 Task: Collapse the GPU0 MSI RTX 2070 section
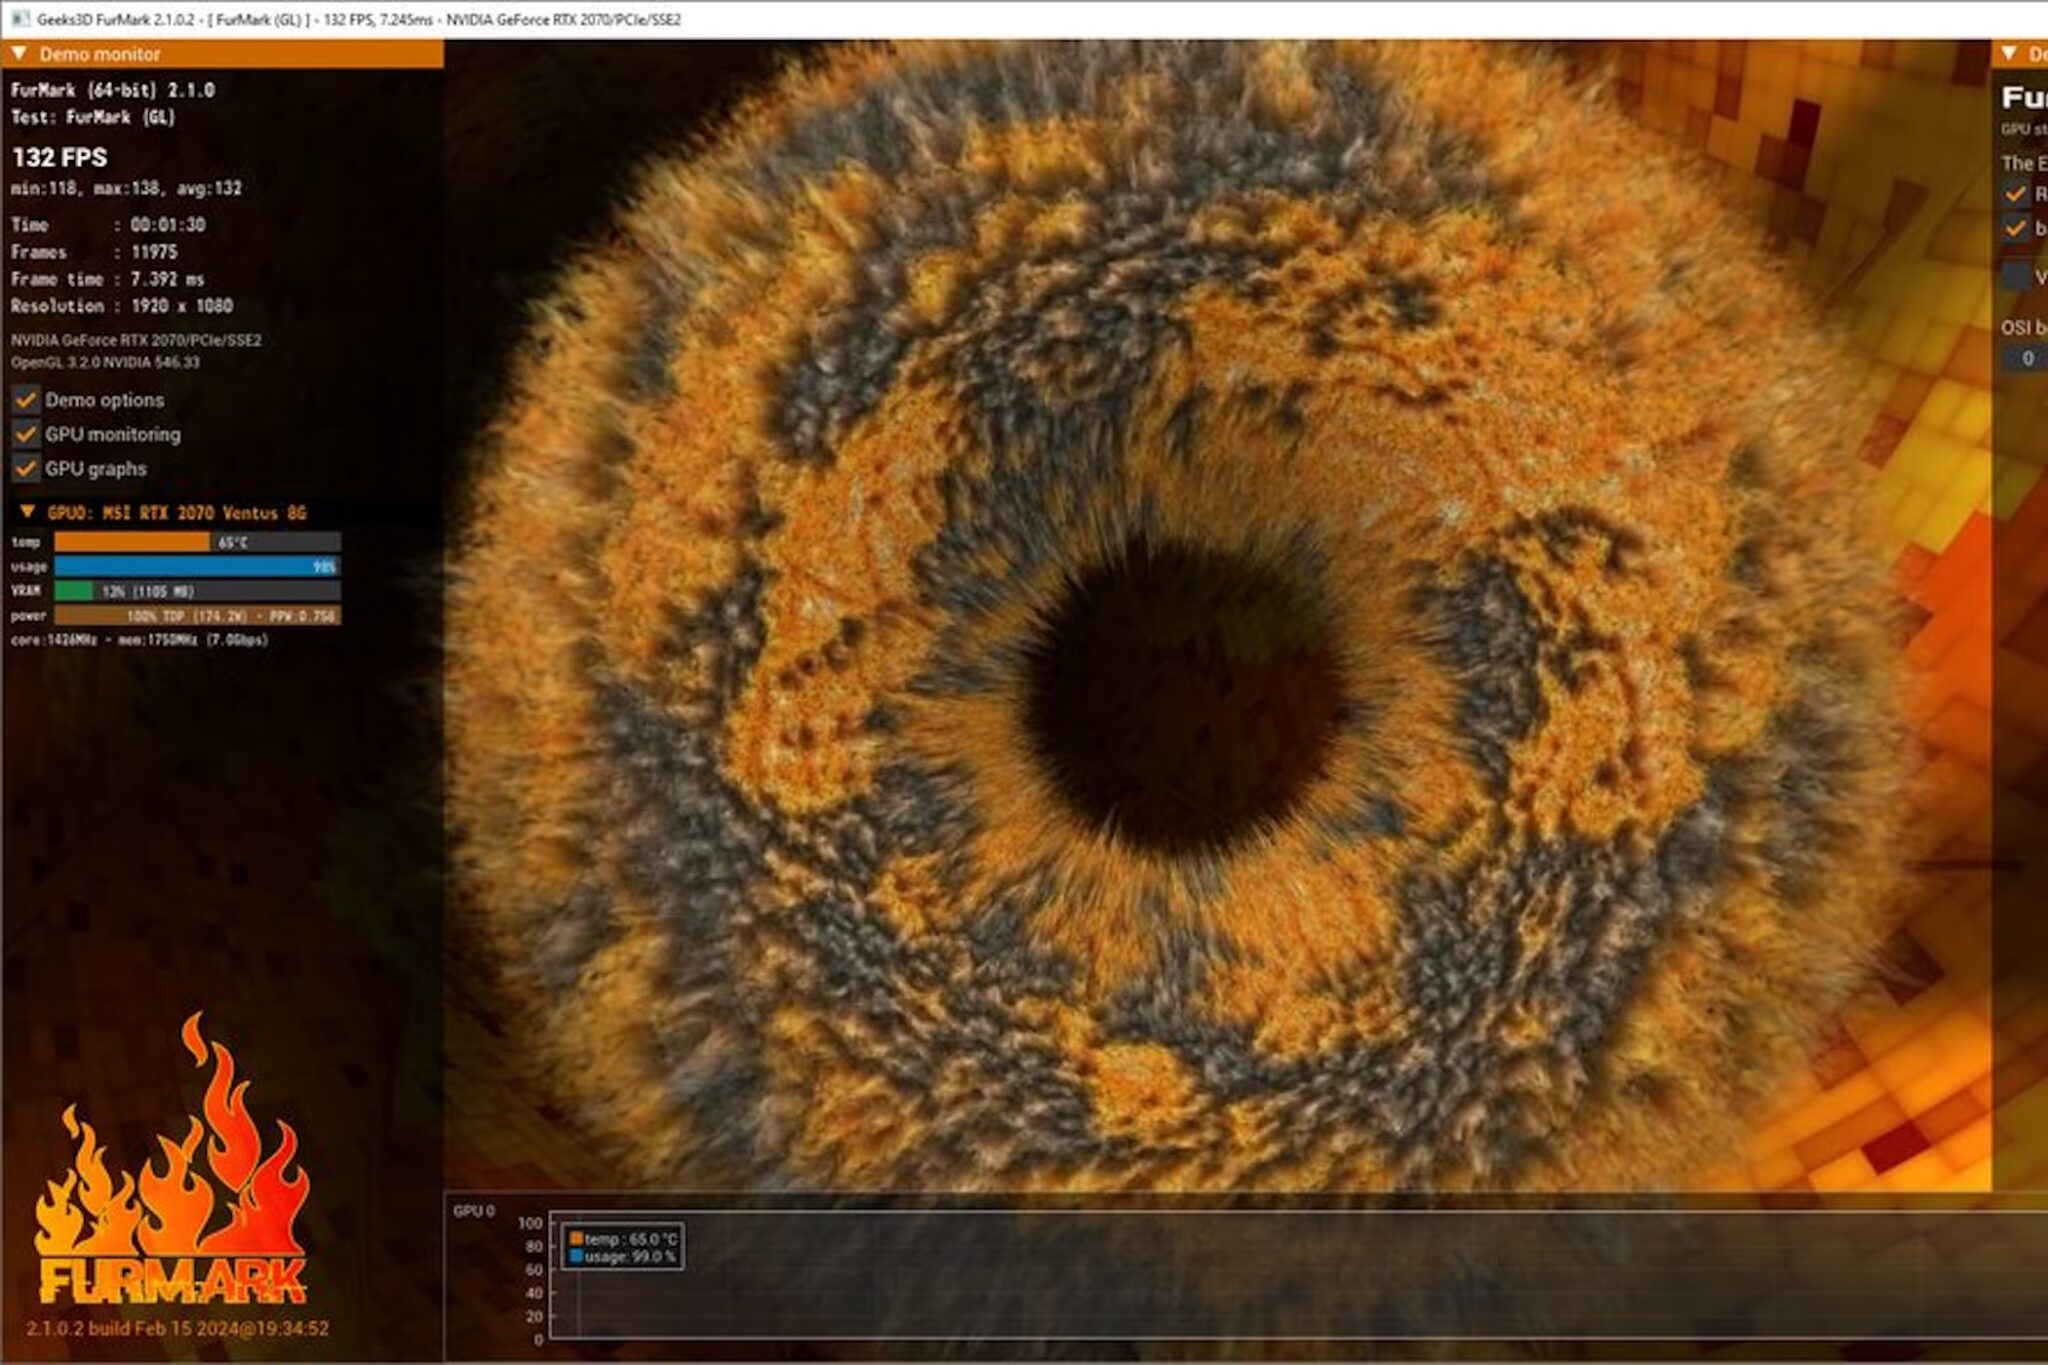[28, 512]
